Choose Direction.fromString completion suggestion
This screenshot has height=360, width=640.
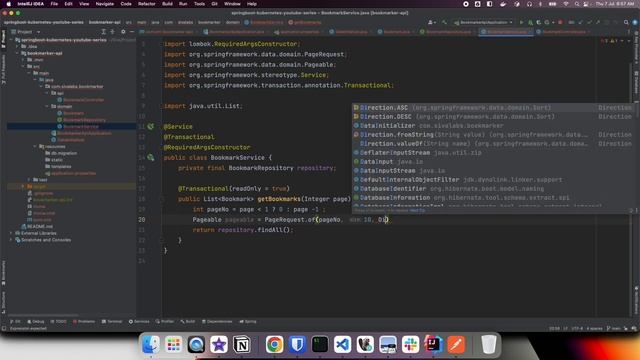point(493,135)
